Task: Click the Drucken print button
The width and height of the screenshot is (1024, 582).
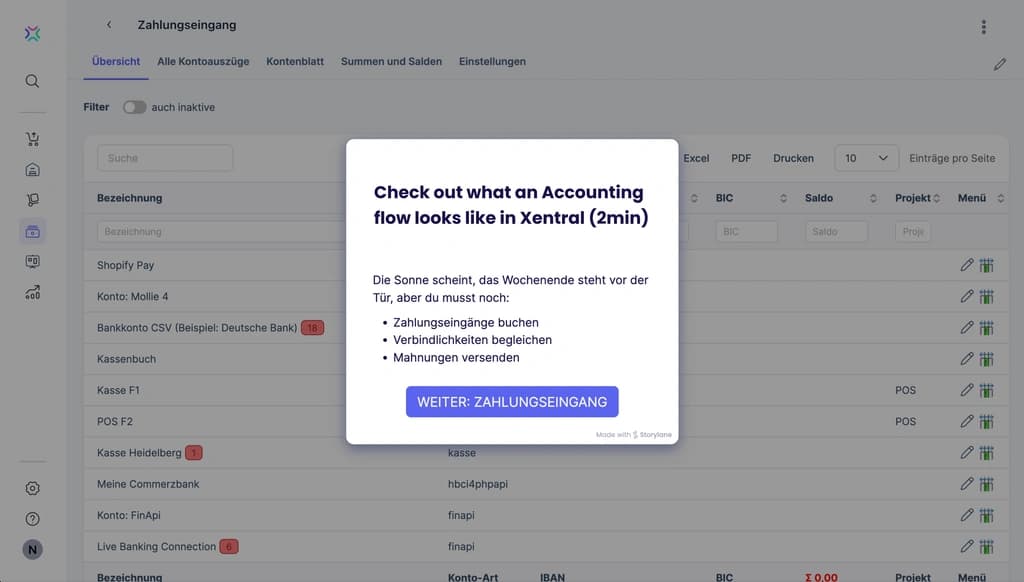Action: click(x=793, y=158)
